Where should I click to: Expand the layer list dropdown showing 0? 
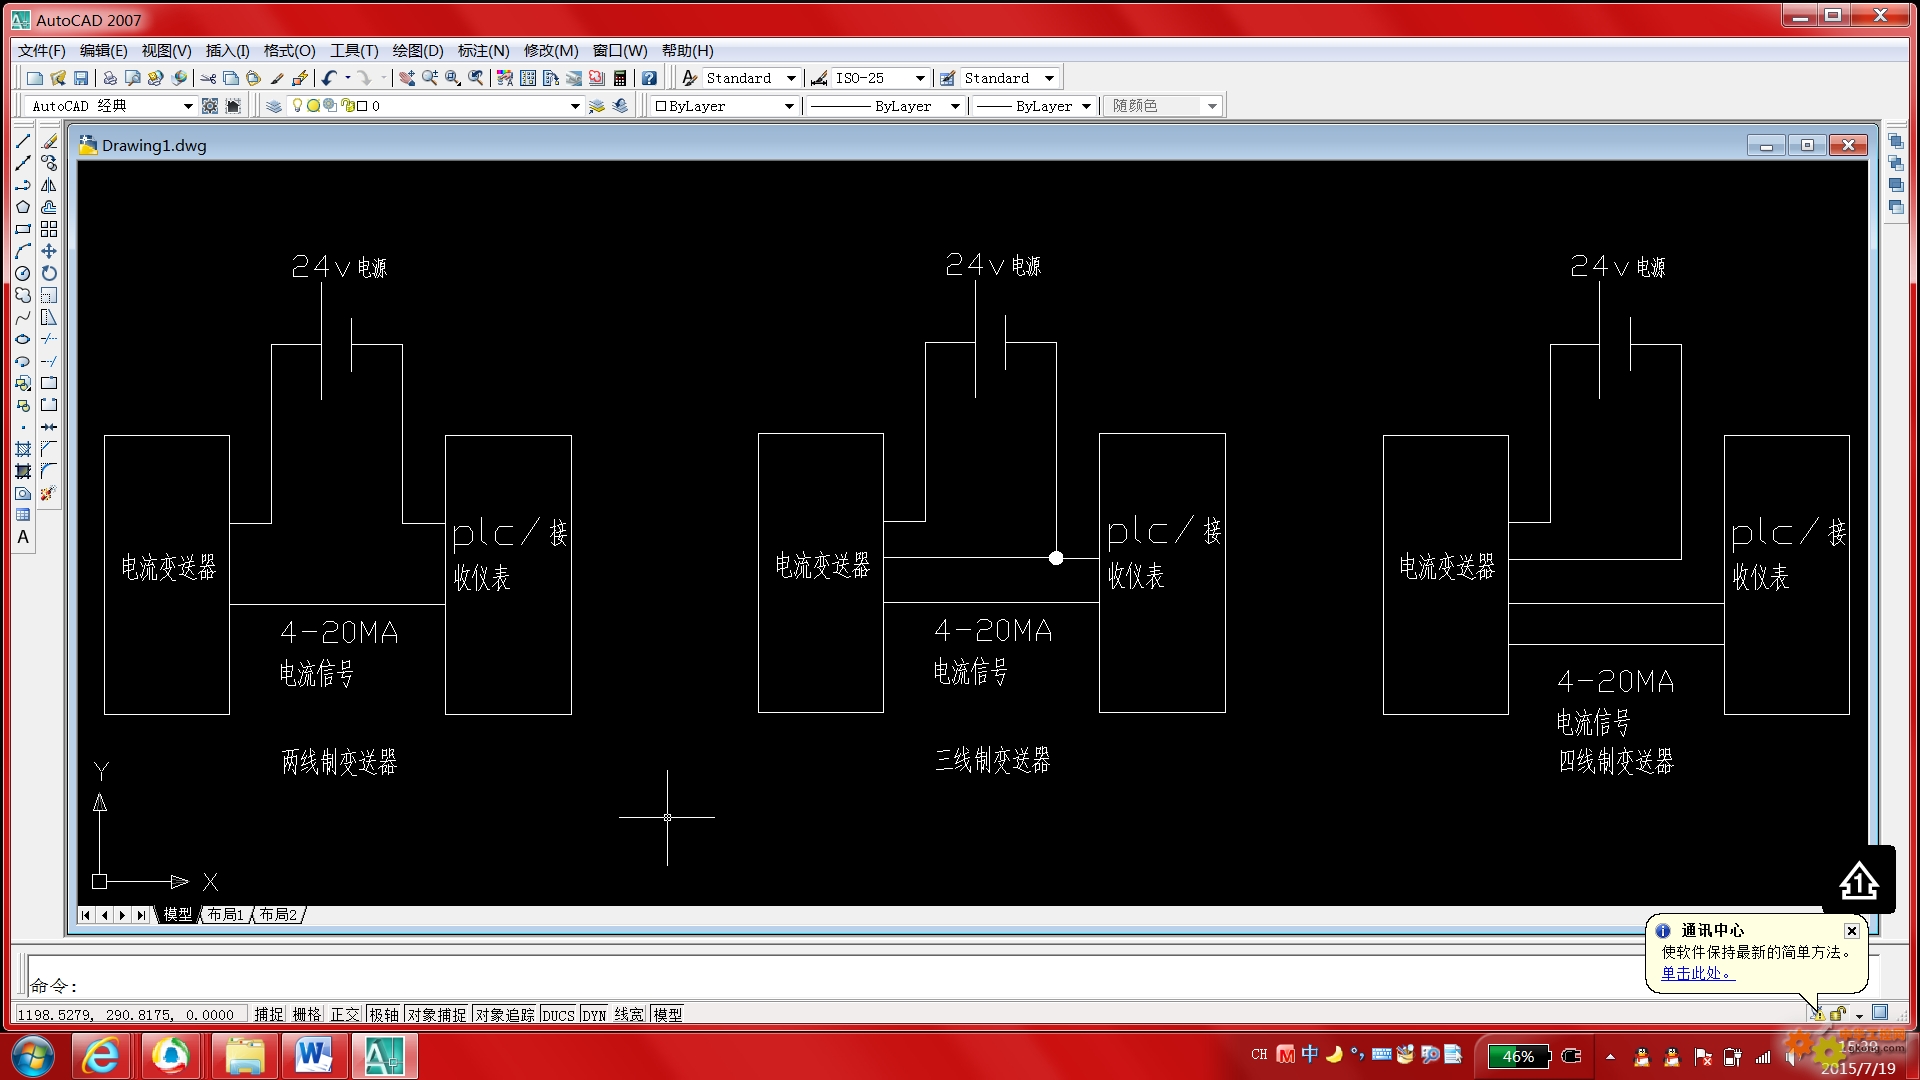pyautogui.click(x=575, y=106)
